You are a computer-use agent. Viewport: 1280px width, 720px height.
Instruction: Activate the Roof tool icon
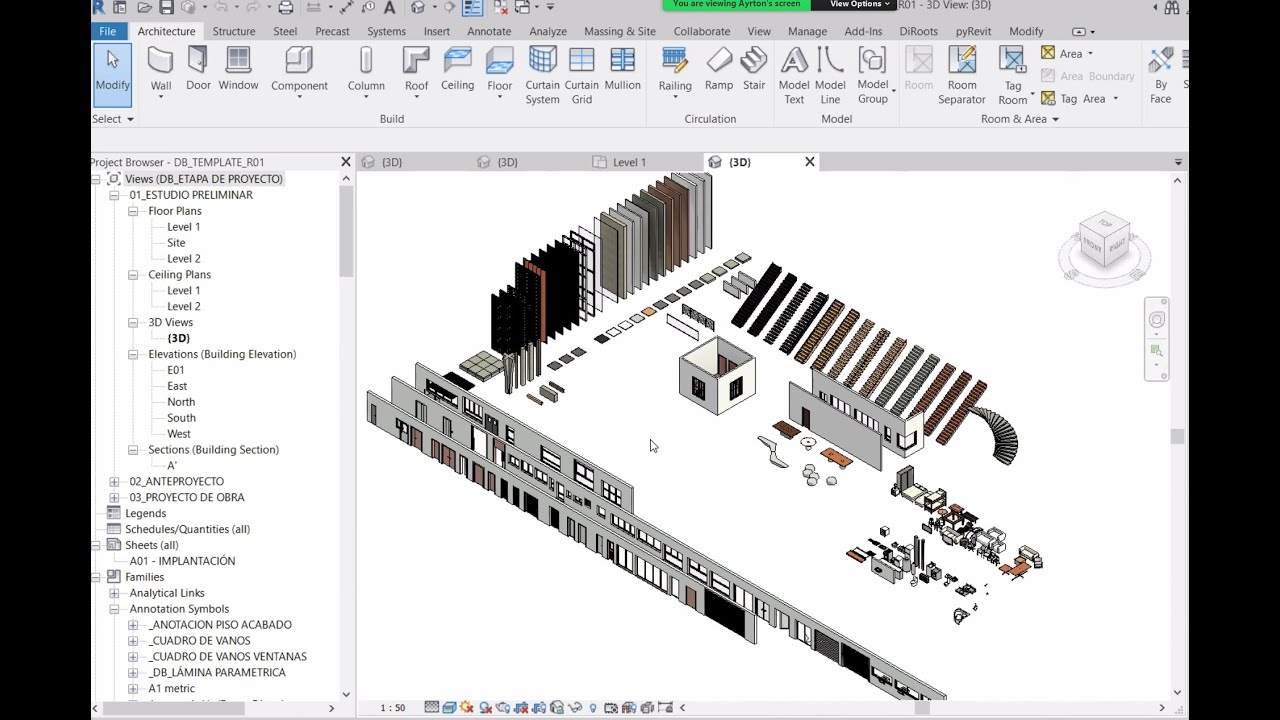(416, 62)
